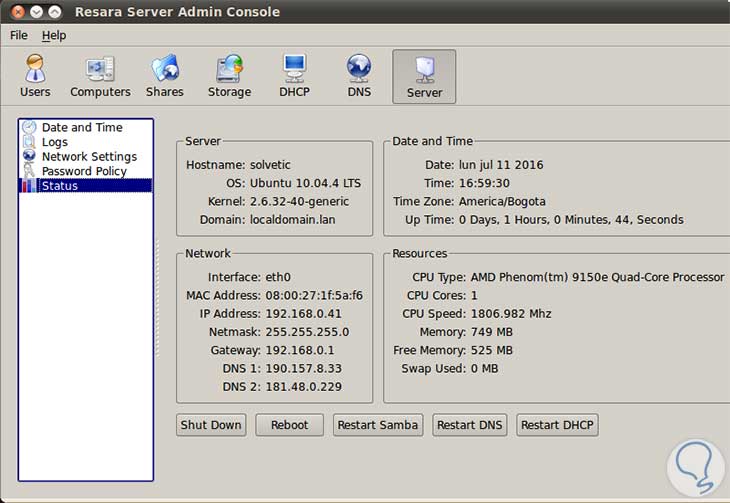
Task: Click the kernel value 2.6.32-40-generic
Action: 299,201
